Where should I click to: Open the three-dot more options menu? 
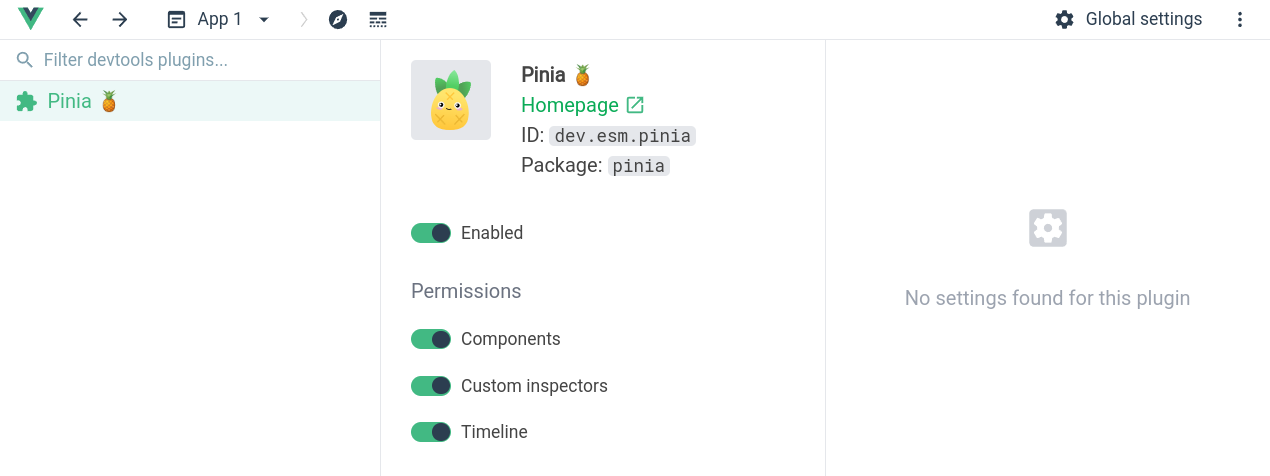tap(1240, 20)
